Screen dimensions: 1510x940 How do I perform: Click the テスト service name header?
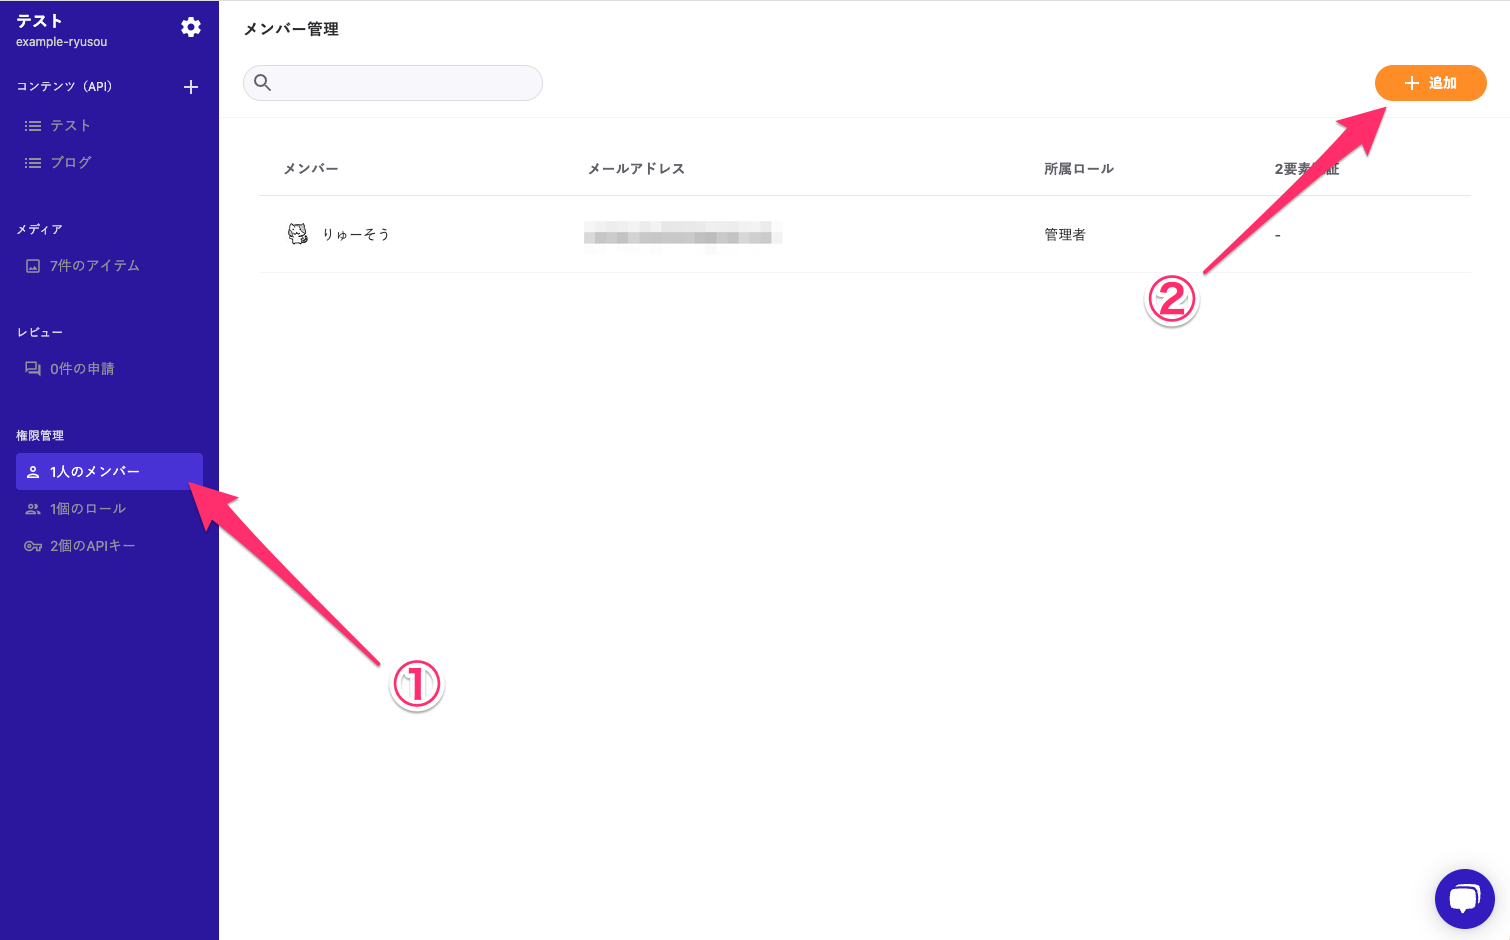(x=40, y=21)
